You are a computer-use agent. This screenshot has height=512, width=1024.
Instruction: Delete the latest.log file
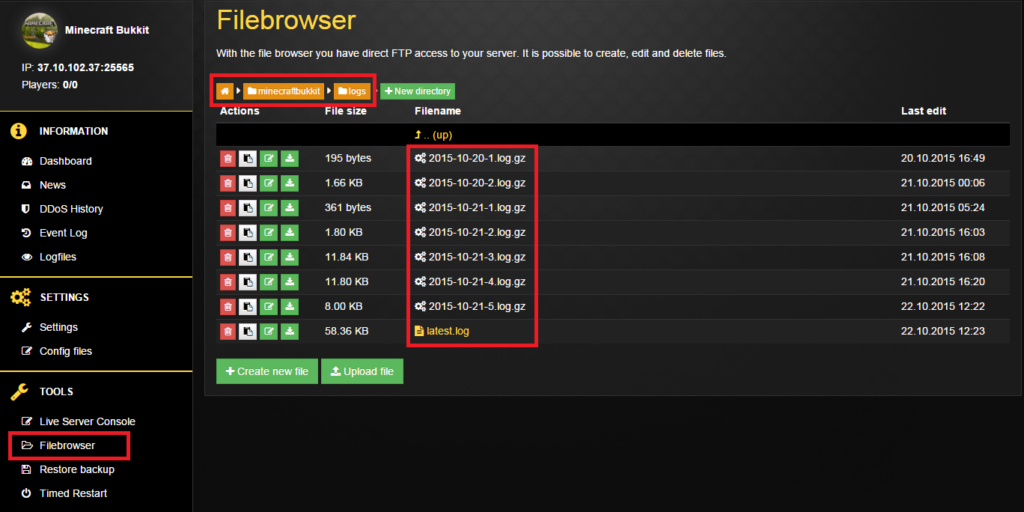pyautogui.click(x=227, y=331)
